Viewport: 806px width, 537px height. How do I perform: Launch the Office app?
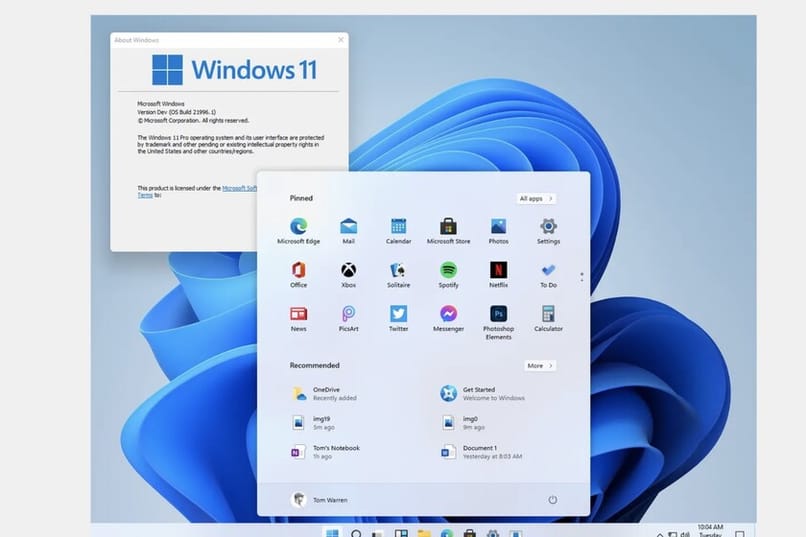298,274
